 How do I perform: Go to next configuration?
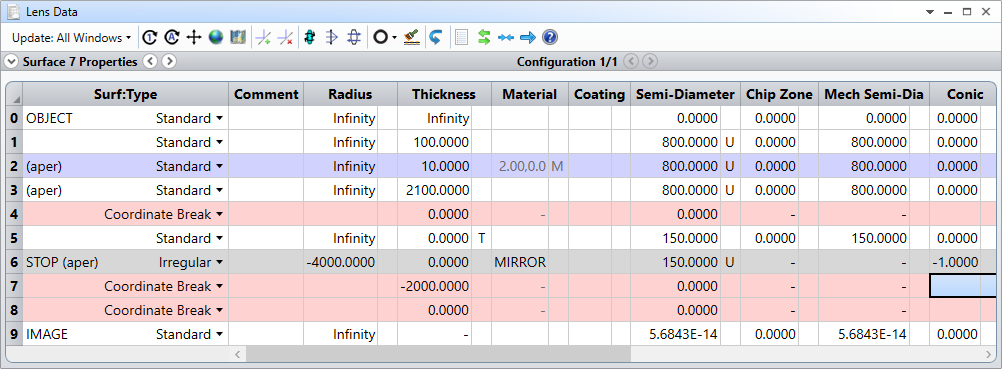coord(650,61)
